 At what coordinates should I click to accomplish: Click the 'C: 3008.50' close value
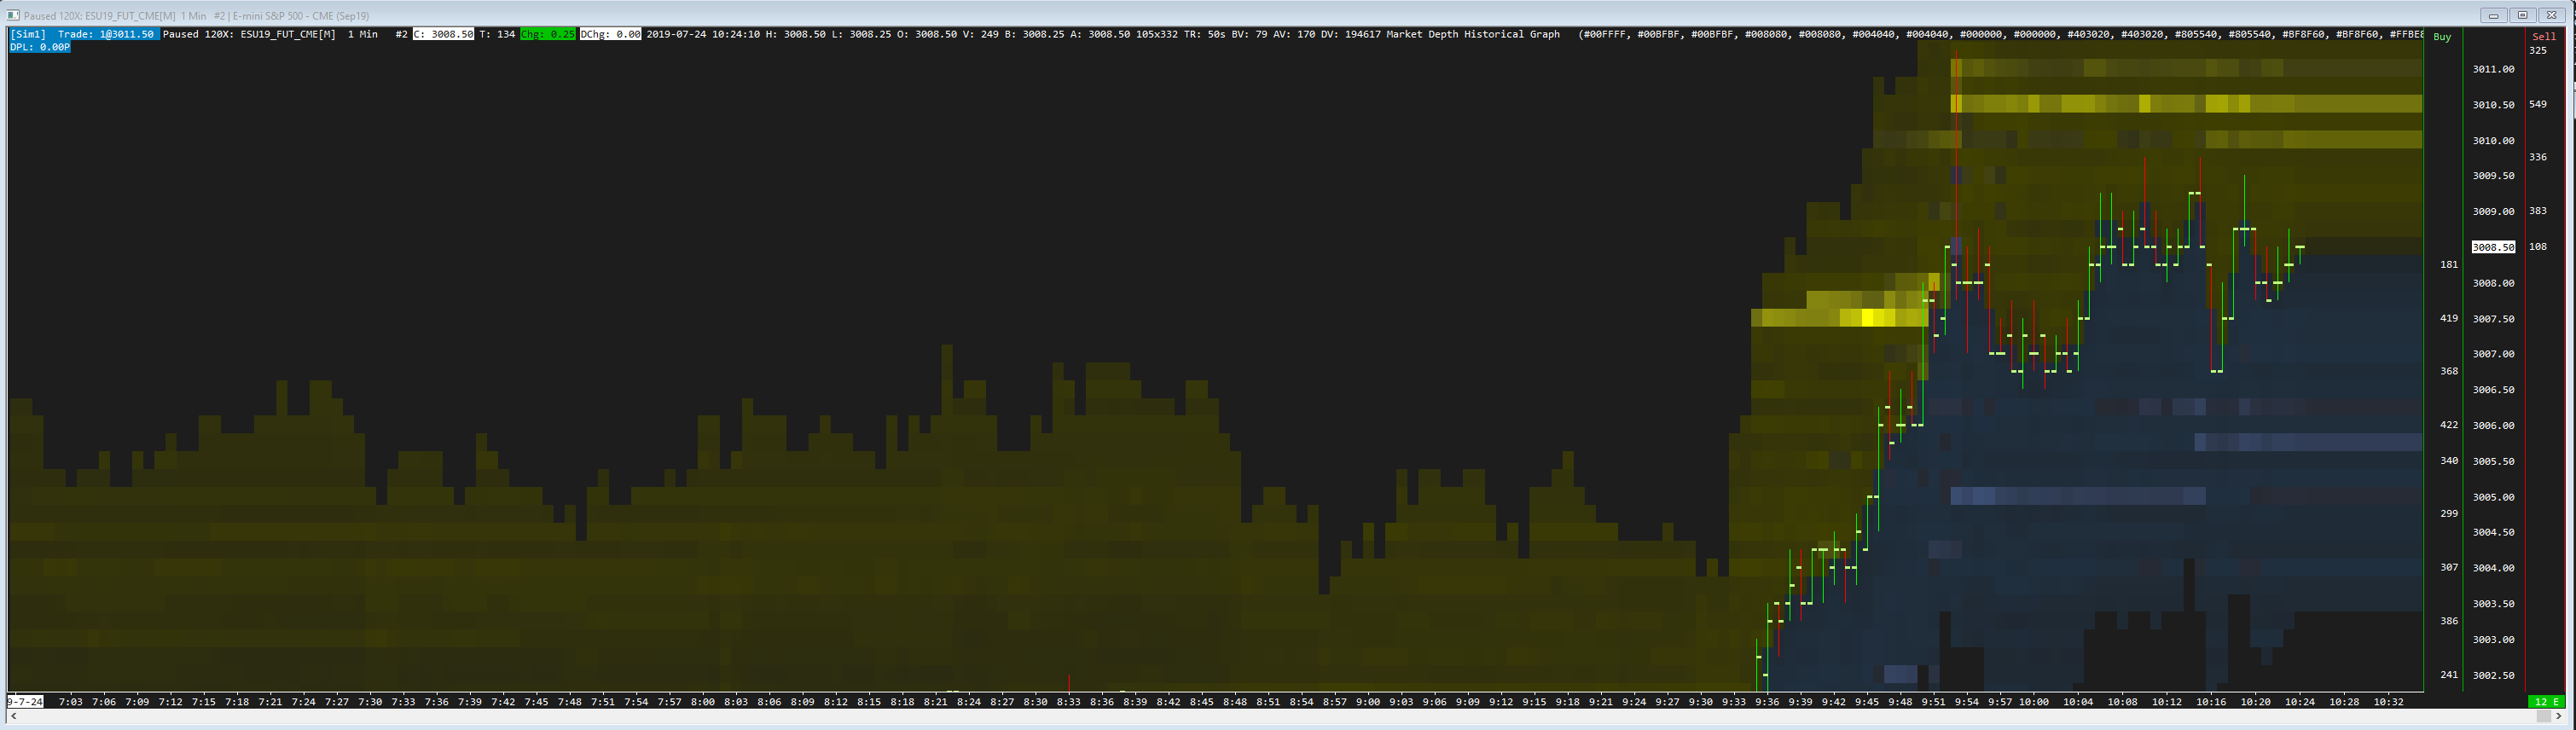pyautogui.click(x=443, y=34)
